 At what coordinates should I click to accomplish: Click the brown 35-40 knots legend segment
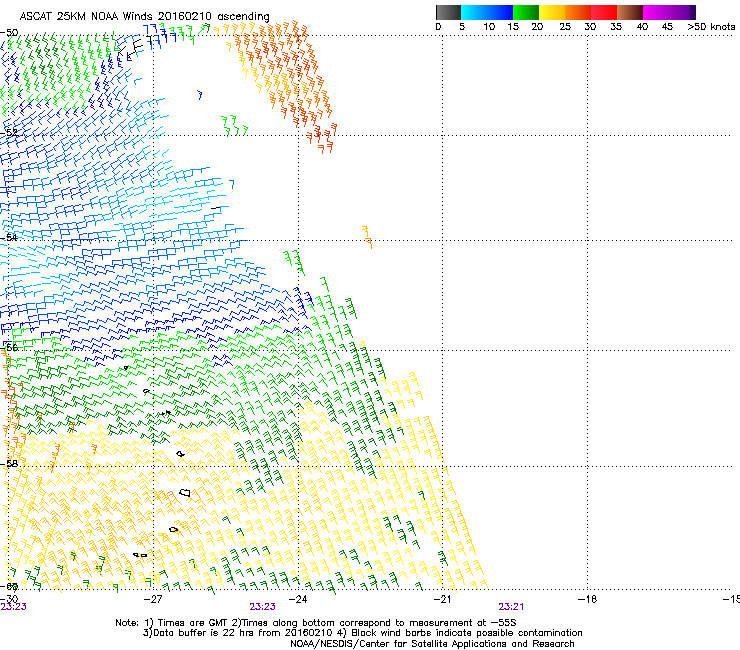pos(630,12)
